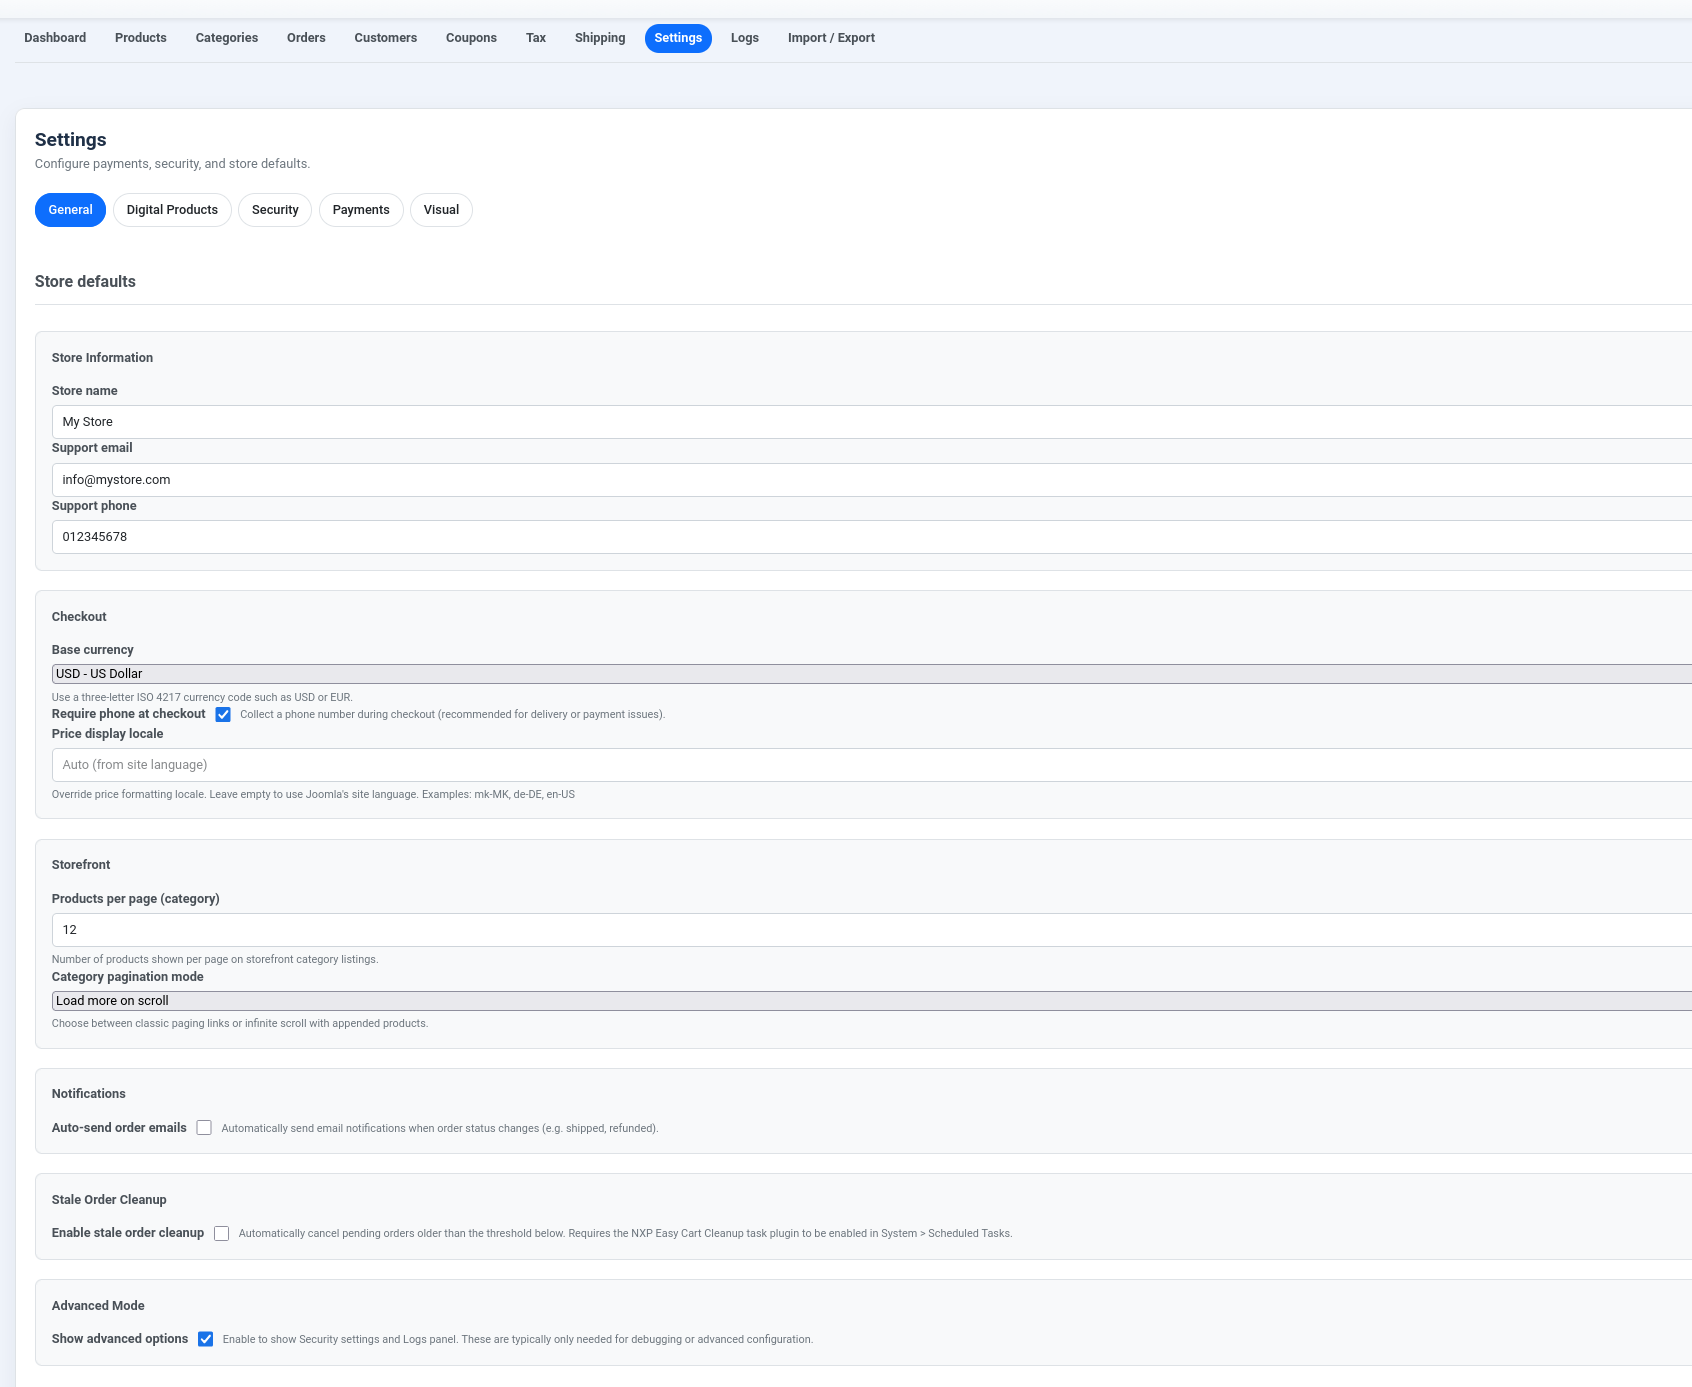Open the Shipping tab

click(599, 38)
